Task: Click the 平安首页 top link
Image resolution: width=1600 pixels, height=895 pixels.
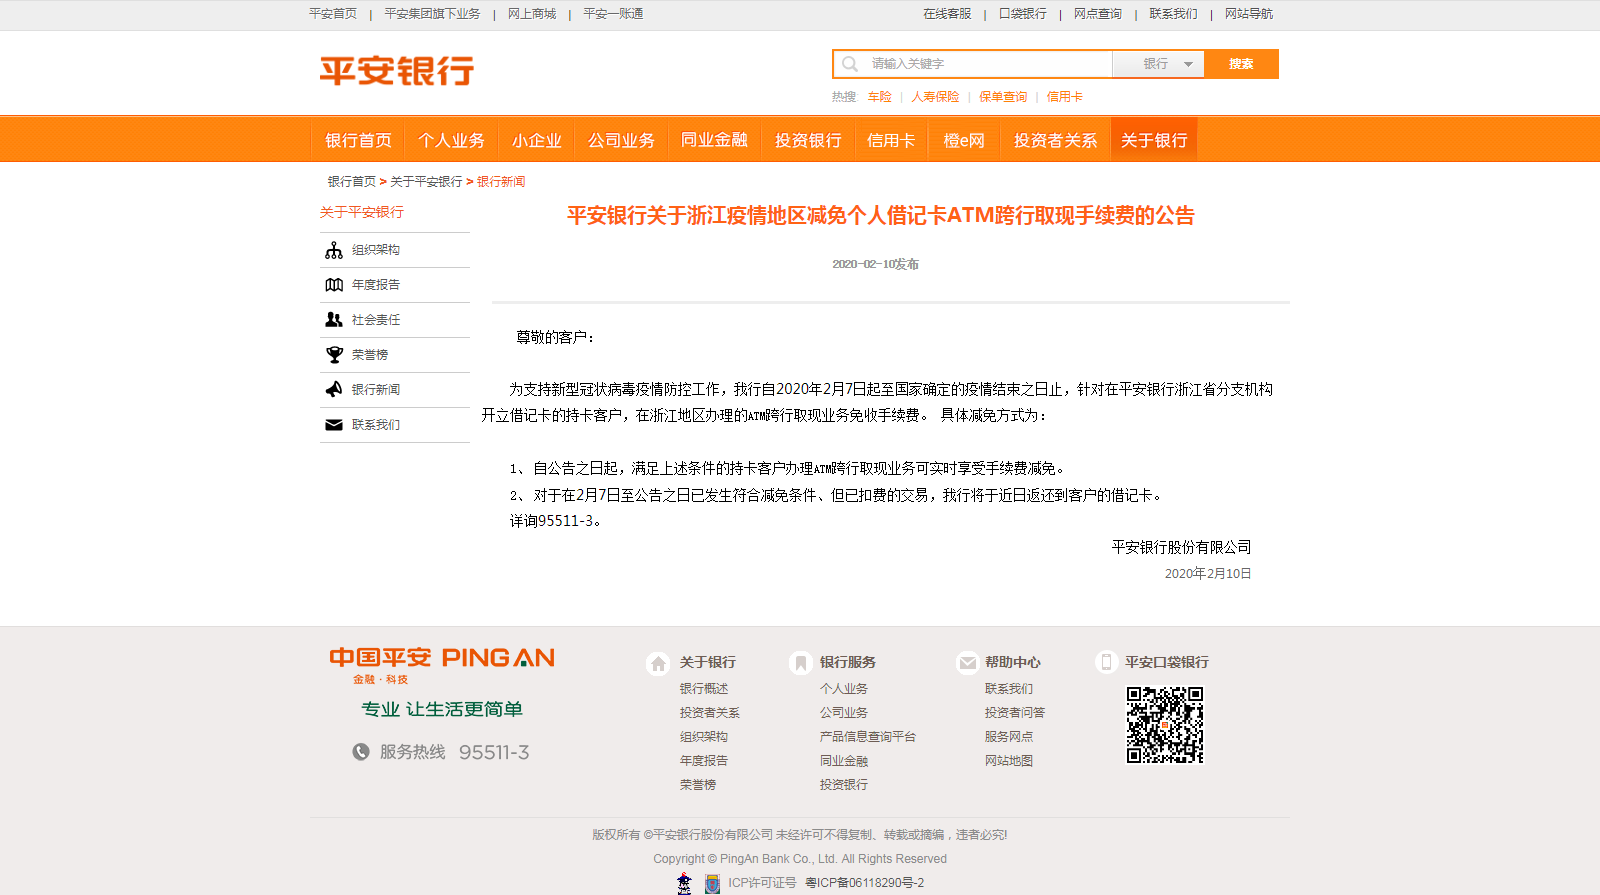Action: tap(333, 14)
